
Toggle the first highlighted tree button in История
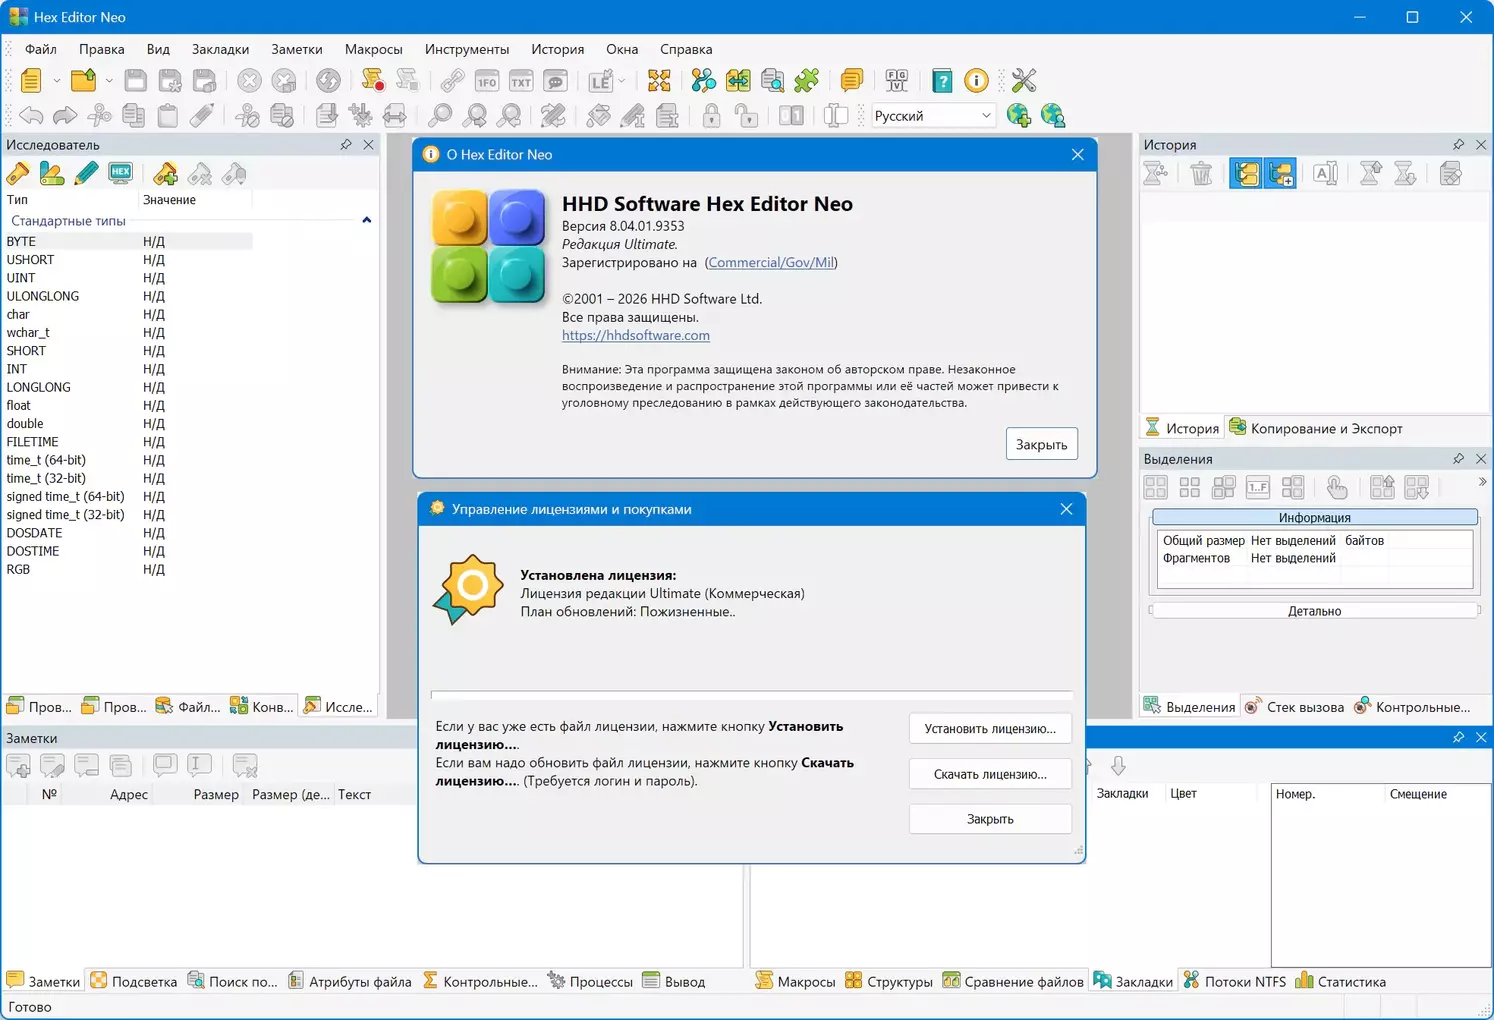click(x=1245, y=174)
